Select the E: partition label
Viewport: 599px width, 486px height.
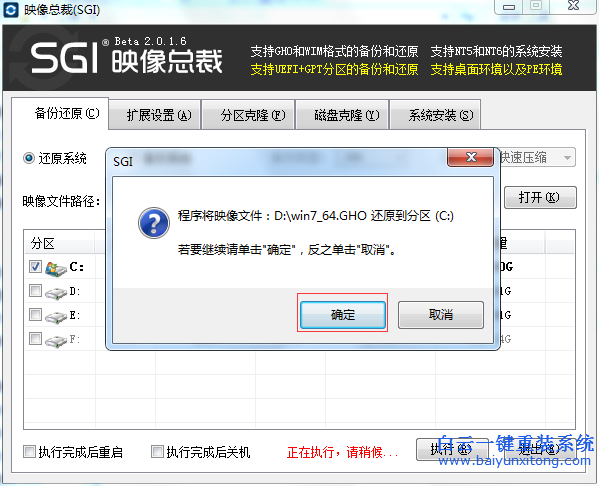point(75,316)
